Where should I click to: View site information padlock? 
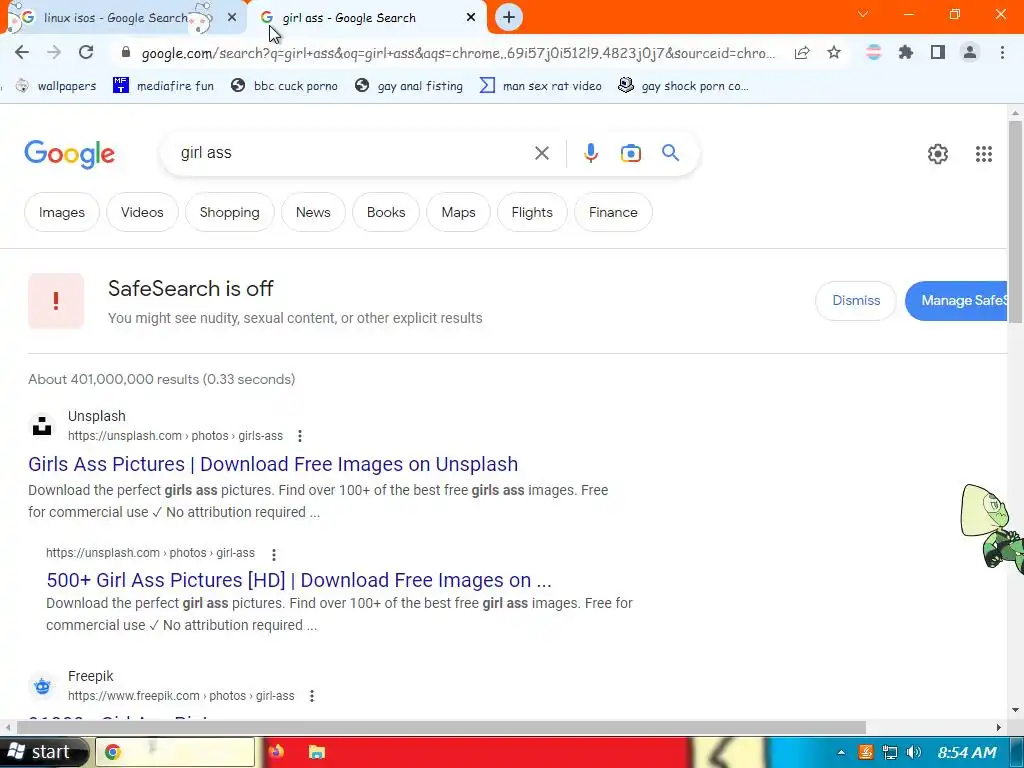[x=126, y=52]
